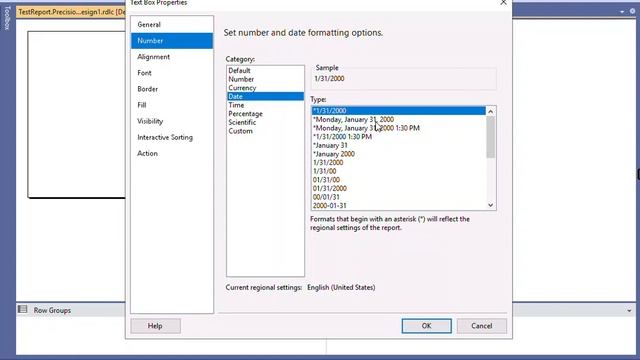Open the Action page

[171, 153]
